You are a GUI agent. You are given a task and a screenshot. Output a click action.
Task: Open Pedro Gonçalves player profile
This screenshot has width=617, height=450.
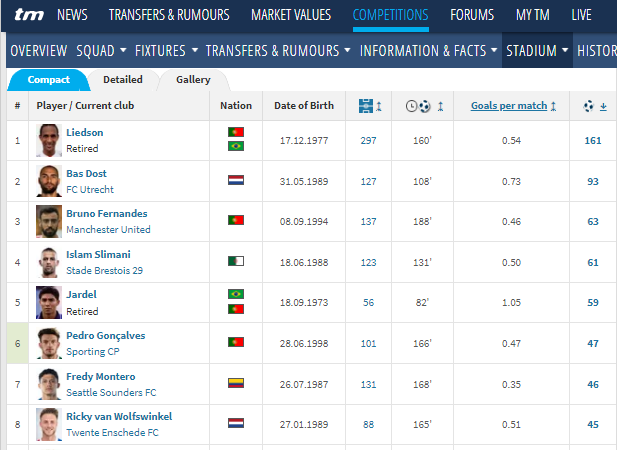click(105, 335)
